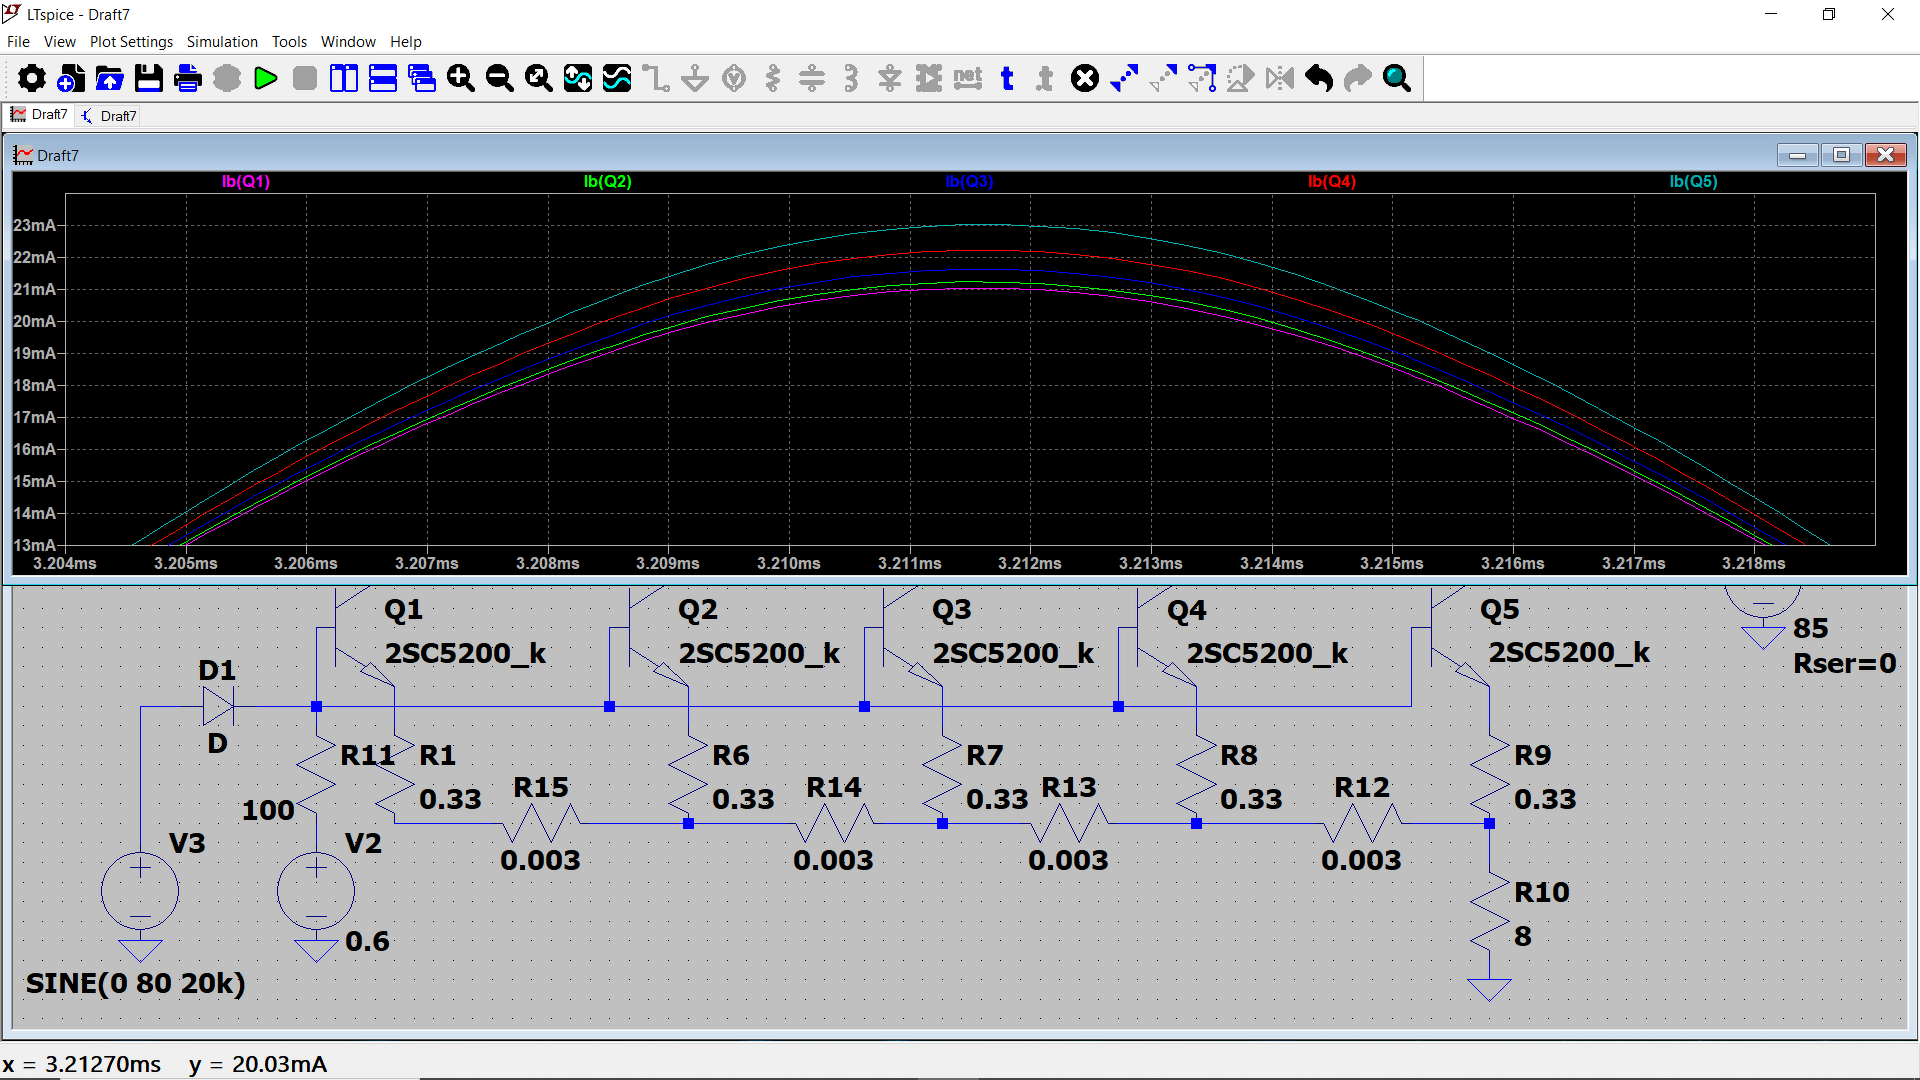Open the Tools menu
The height and width of the screenshot is (1080, 1920).
(x=289, y=42)
